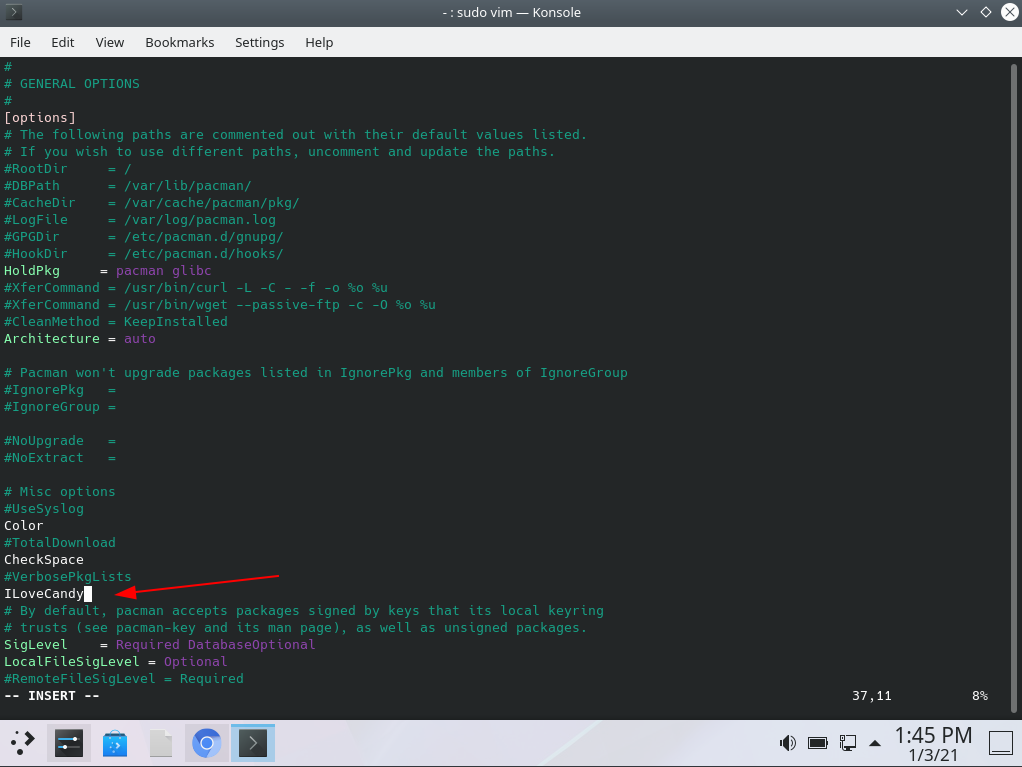
Task: Open the View menu
Action: (109, 42)
